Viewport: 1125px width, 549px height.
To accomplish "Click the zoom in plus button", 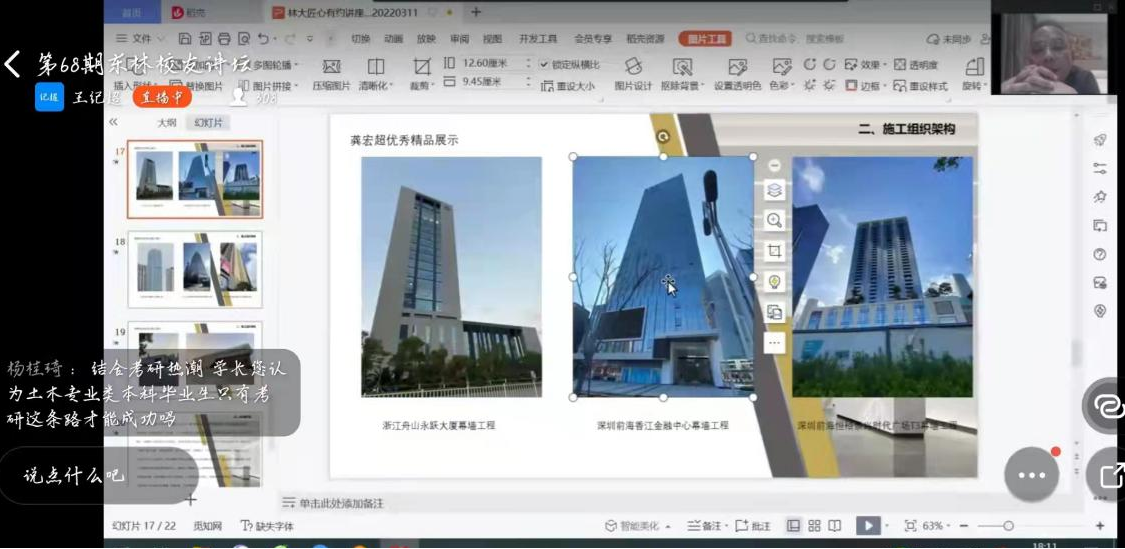I will coord(1100,526).
